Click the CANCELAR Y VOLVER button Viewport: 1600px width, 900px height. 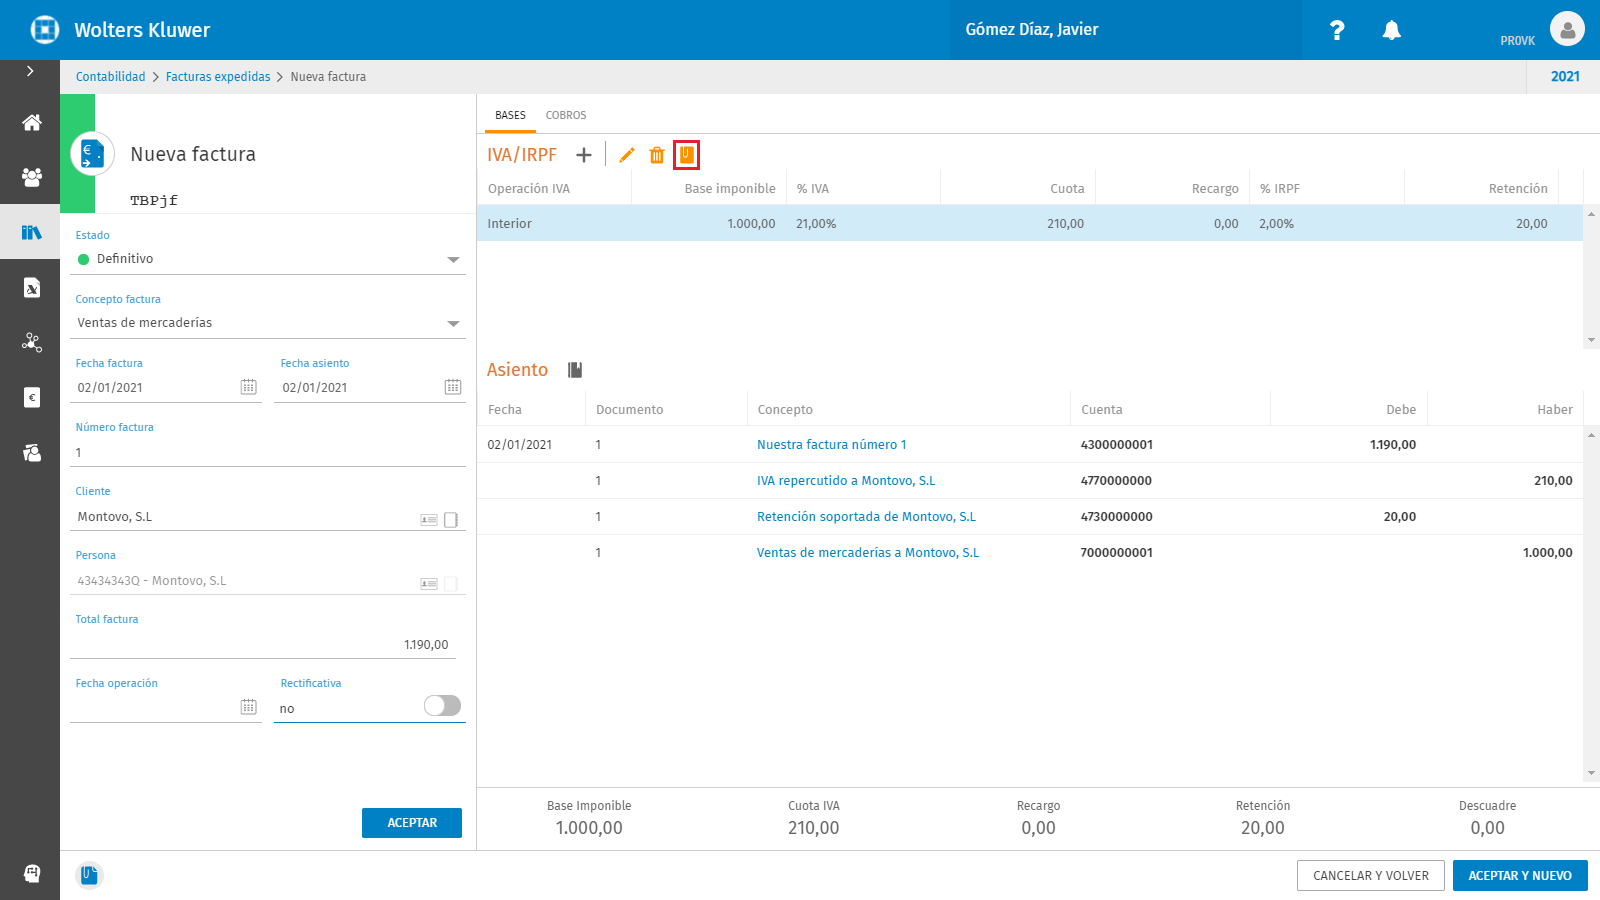(x=1371, y=875)
